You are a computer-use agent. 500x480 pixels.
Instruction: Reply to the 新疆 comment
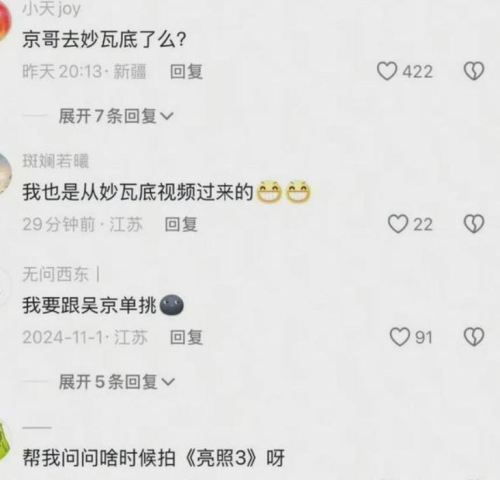tap(186, 72)
